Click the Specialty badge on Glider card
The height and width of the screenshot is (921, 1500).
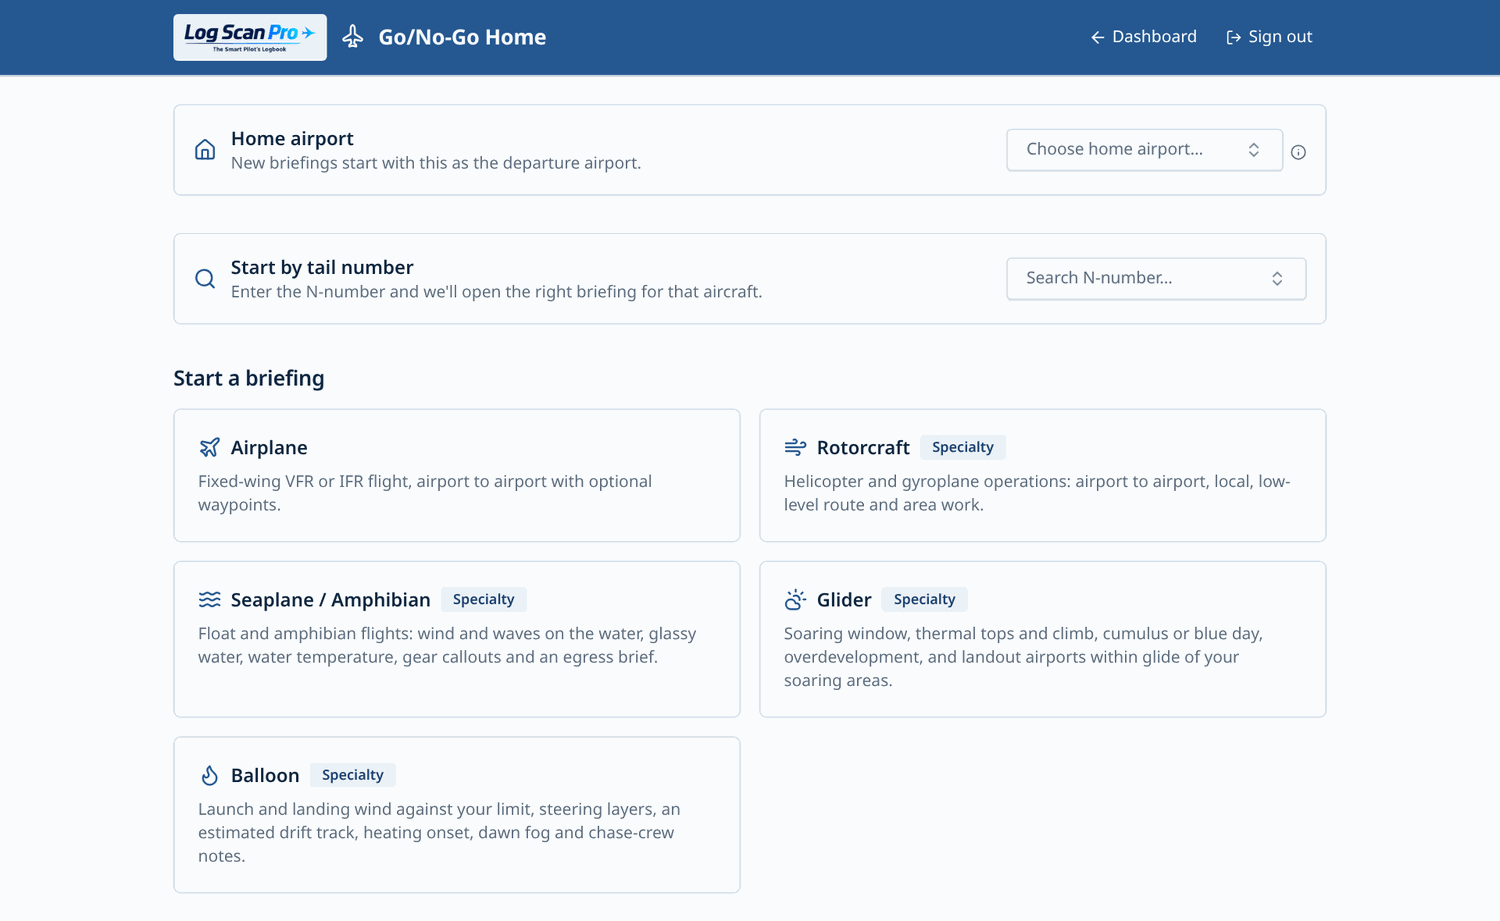click(924, 599)
